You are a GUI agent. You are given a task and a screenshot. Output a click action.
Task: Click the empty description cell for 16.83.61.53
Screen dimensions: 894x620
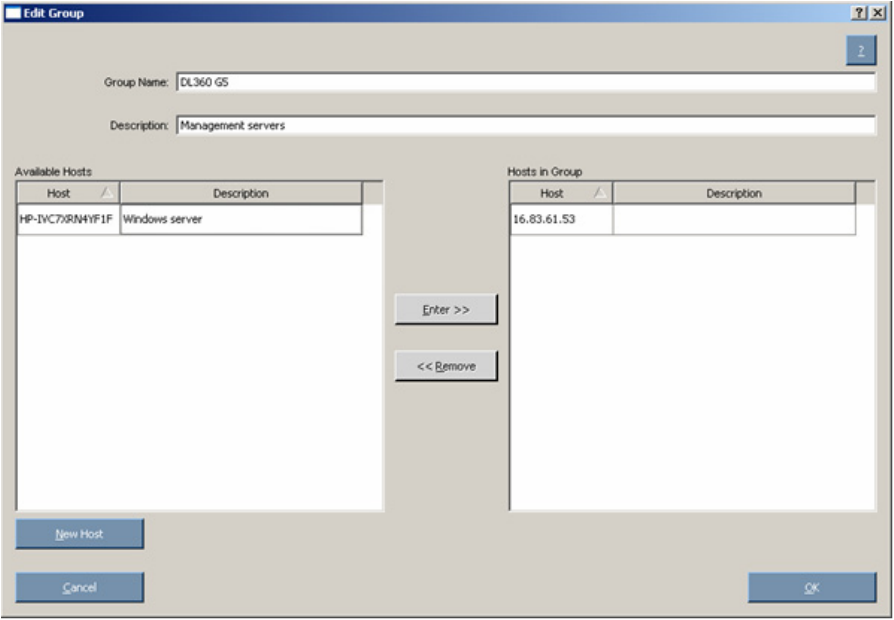click(734, 219)
